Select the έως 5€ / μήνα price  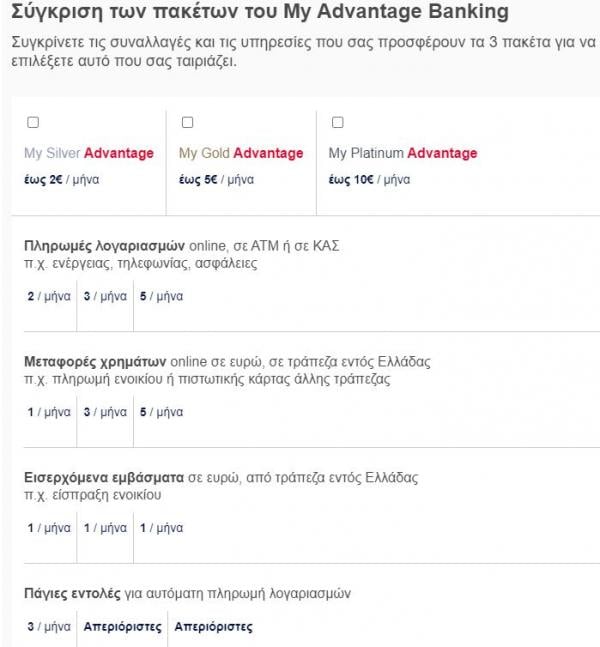coord(216,179)
